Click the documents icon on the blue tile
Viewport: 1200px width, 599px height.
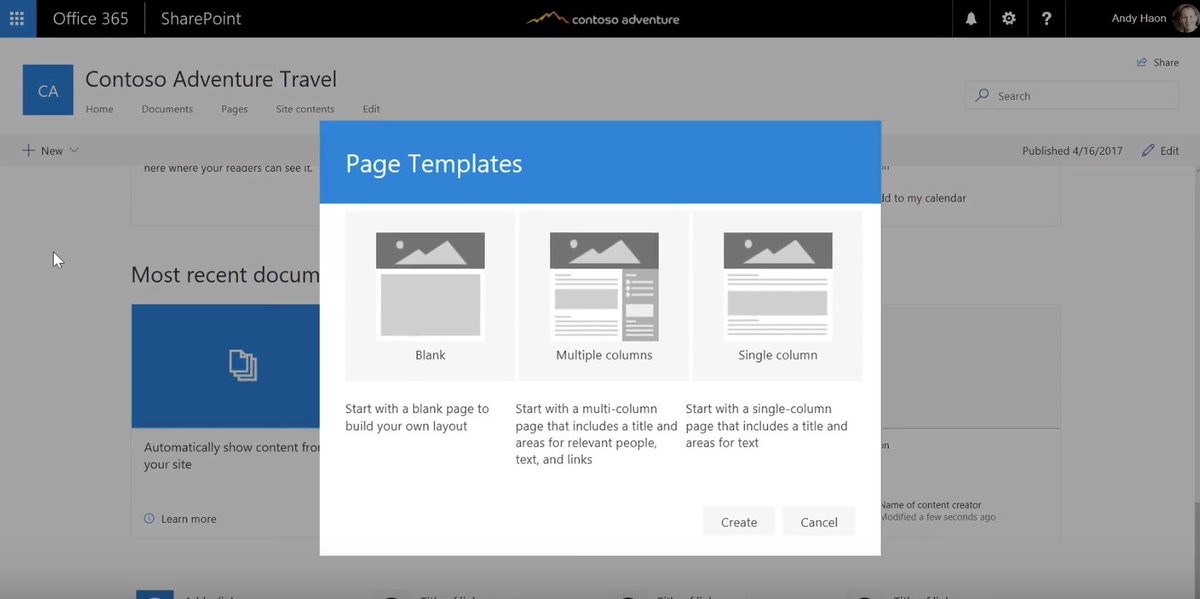pyautogui.click(x=243, y=365)
